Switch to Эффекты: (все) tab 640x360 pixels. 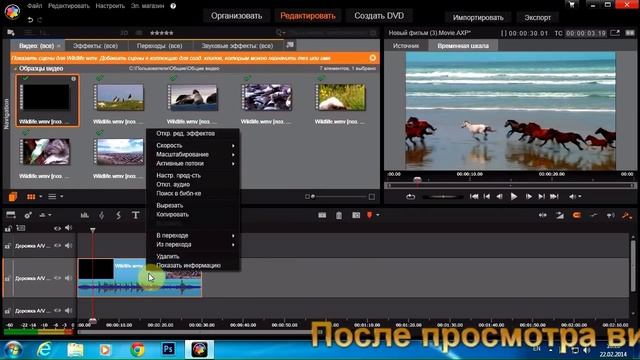point(96,46)
